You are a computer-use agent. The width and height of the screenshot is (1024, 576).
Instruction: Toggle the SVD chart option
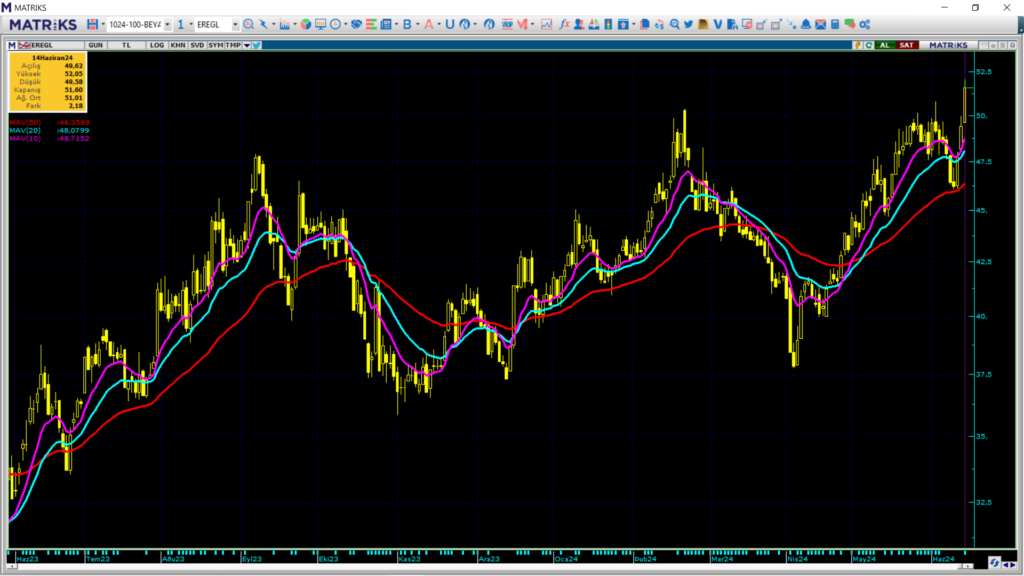[x=196, y=45]
